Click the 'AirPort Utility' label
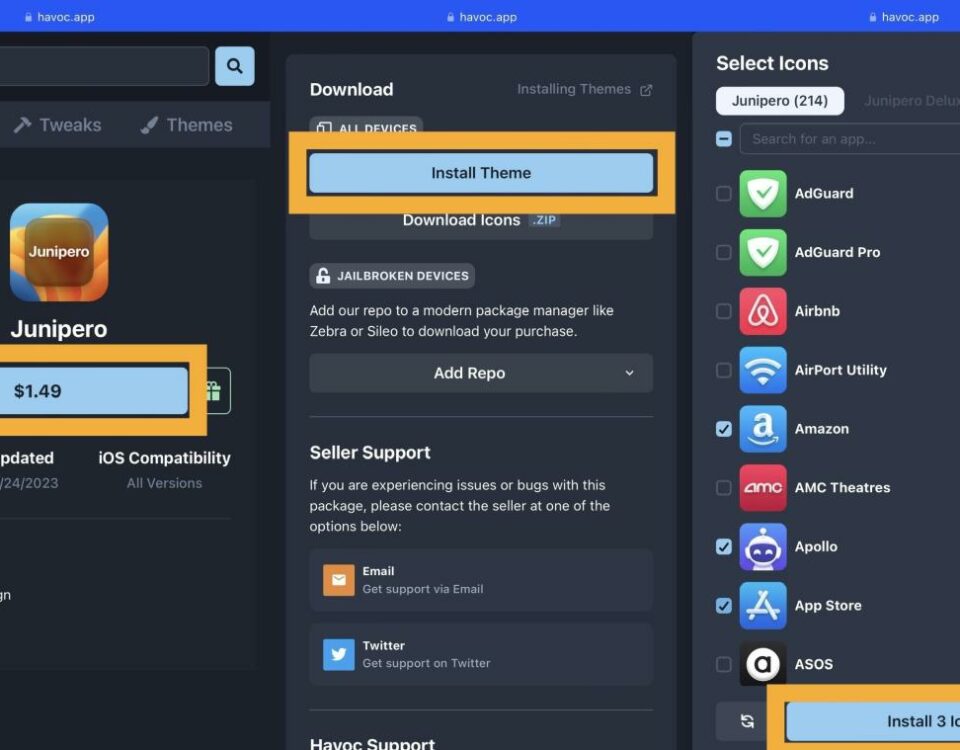960x750 pixels. [840, 370]
